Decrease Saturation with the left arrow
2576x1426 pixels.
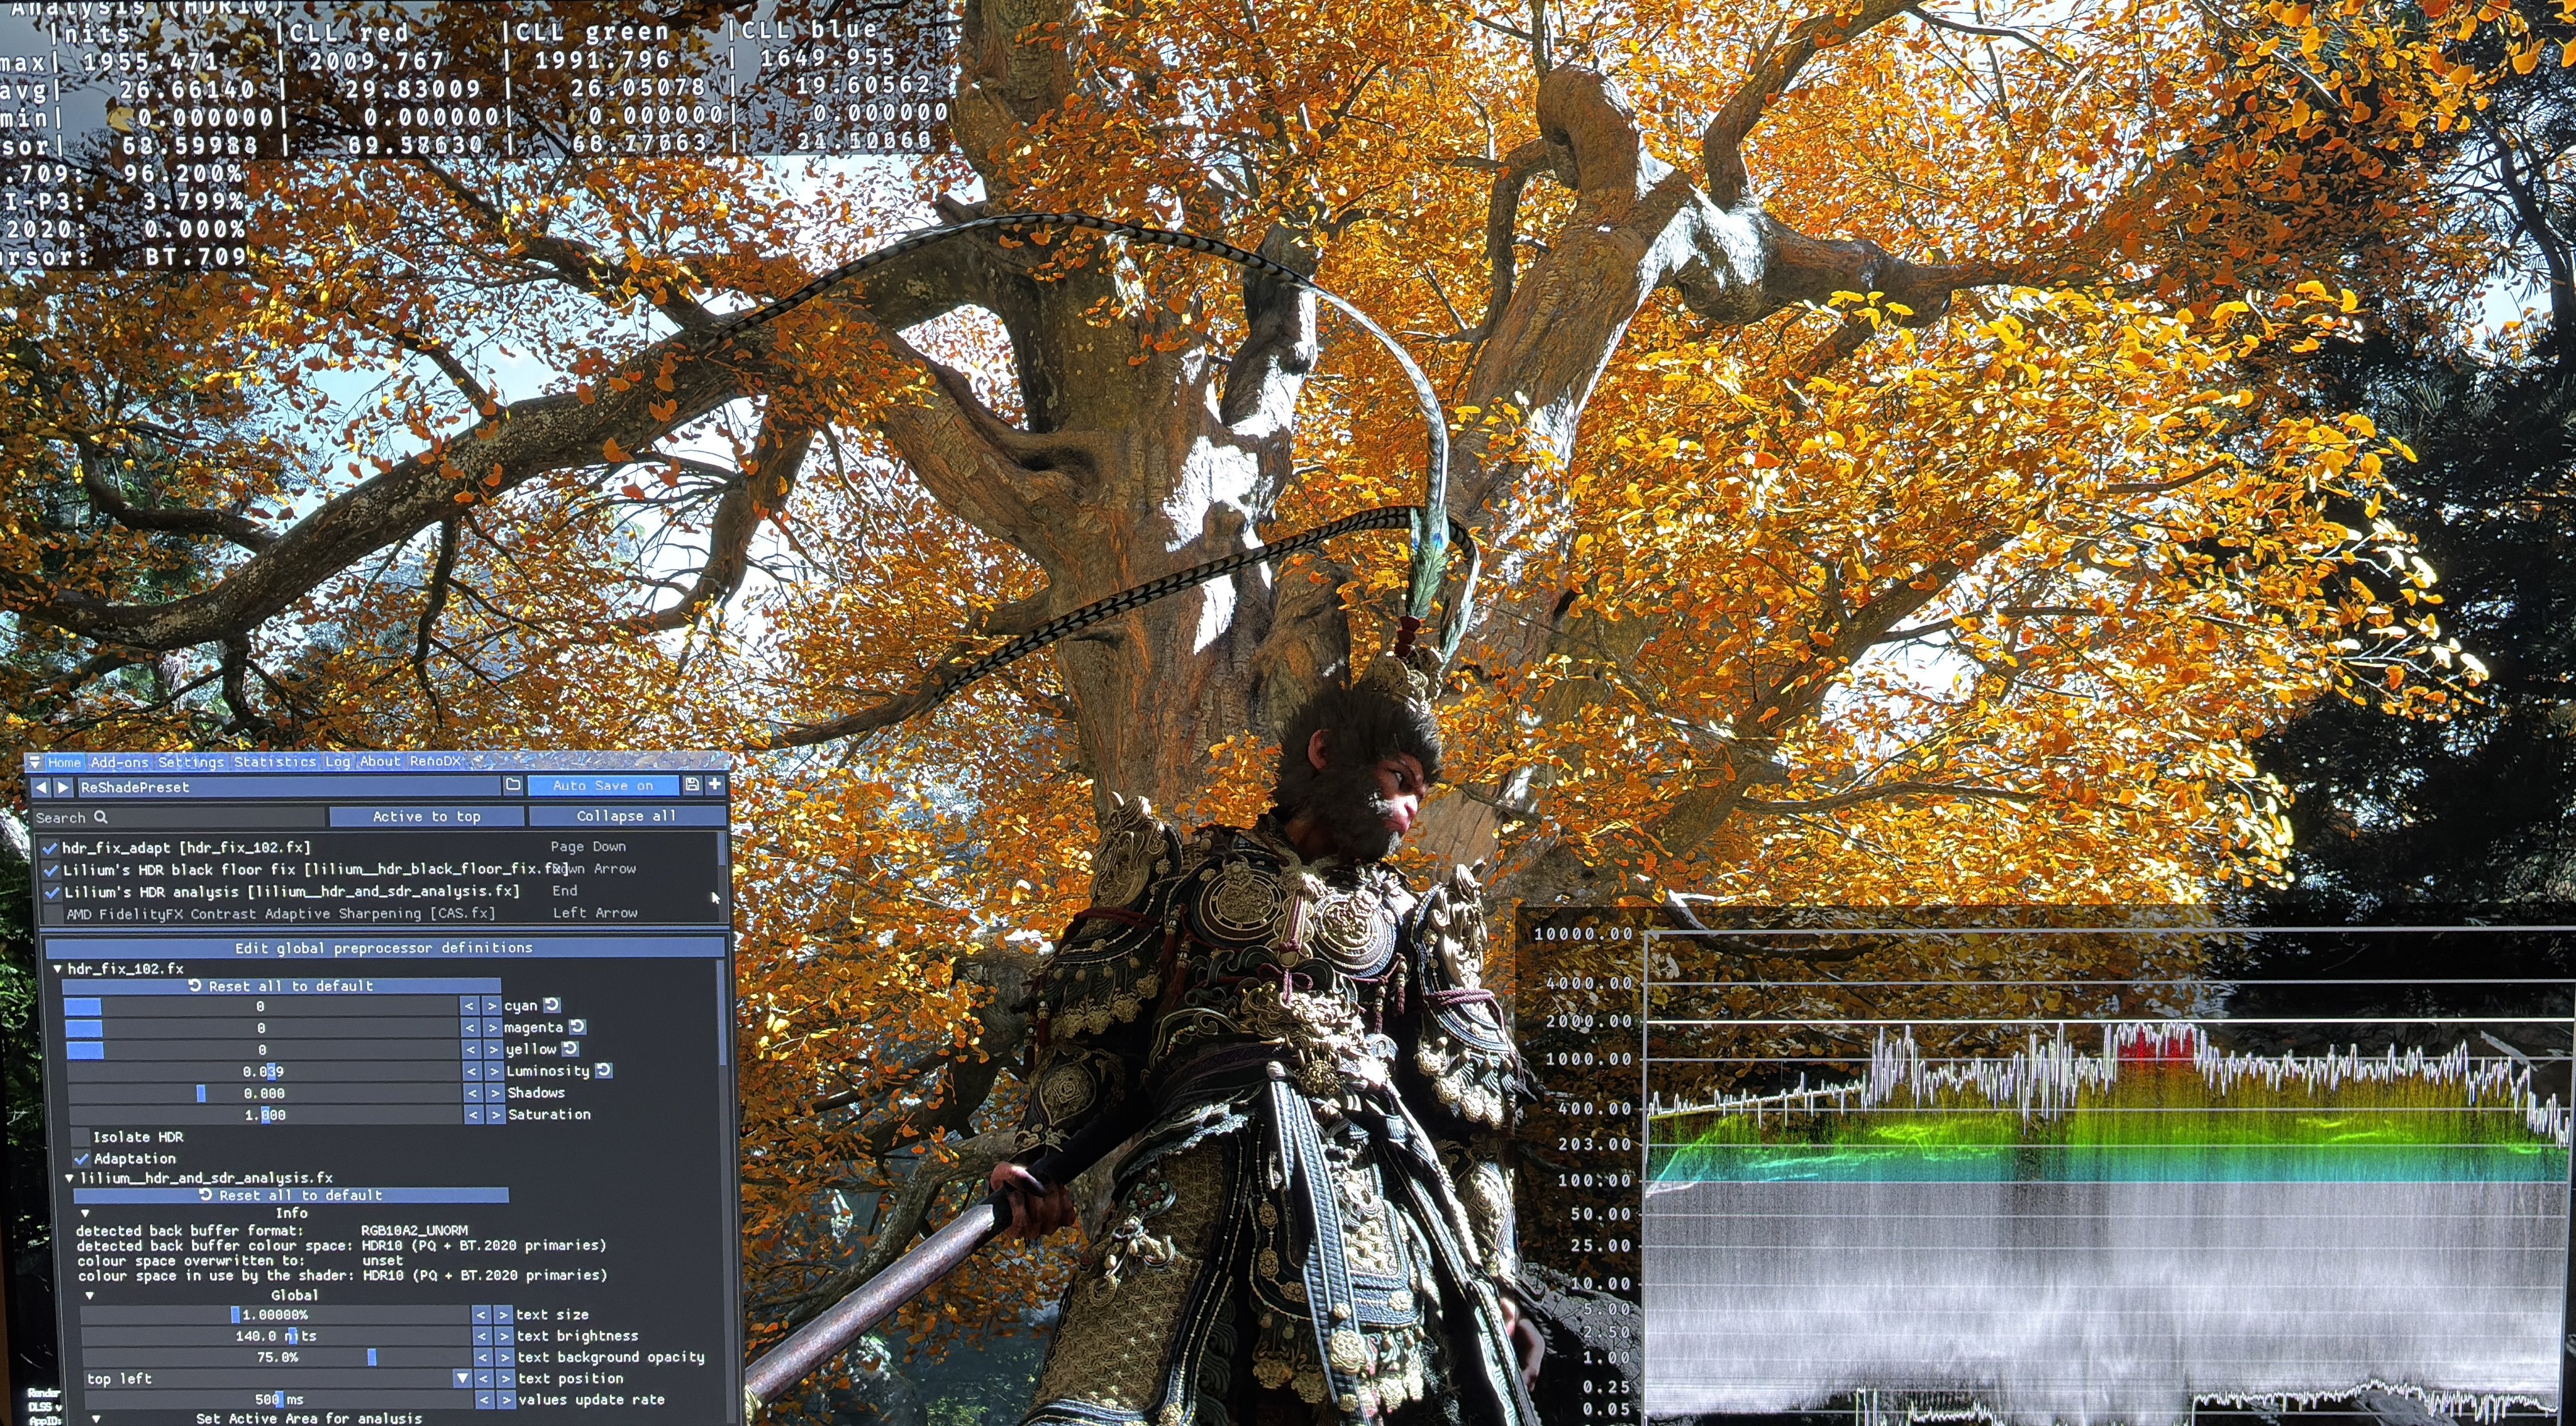point(474,1115)
